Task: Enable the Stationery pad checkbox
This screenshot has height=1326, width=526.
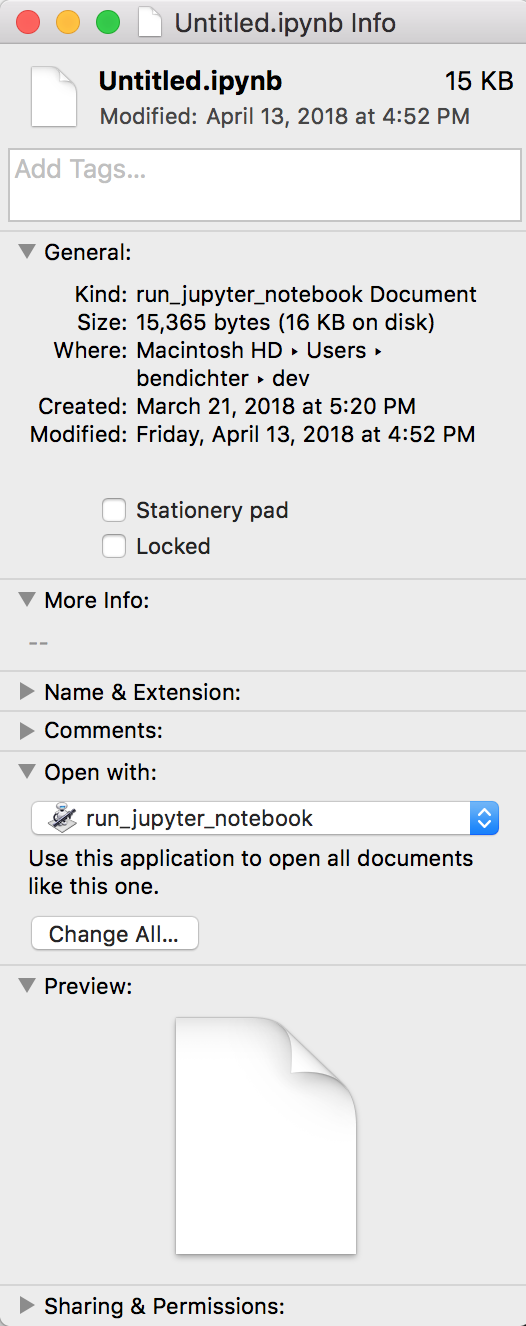Action: tap(115, 510)
